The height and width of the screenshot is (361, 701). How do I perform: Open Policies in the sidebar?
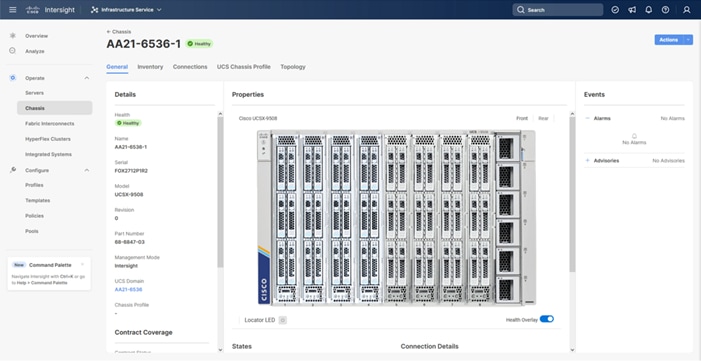click(34, 216)
